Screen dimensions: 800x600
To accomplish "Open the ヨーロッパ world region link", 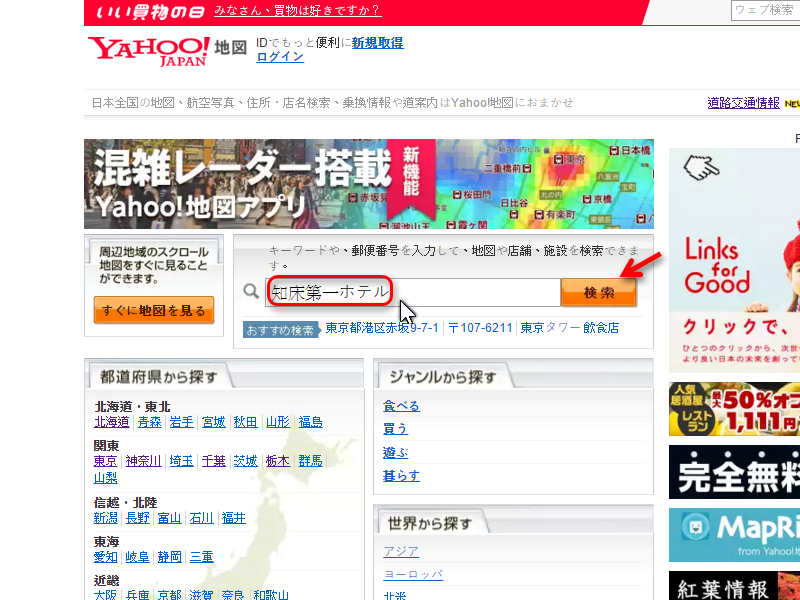I will pyautogui.click(x=413, y=574).
